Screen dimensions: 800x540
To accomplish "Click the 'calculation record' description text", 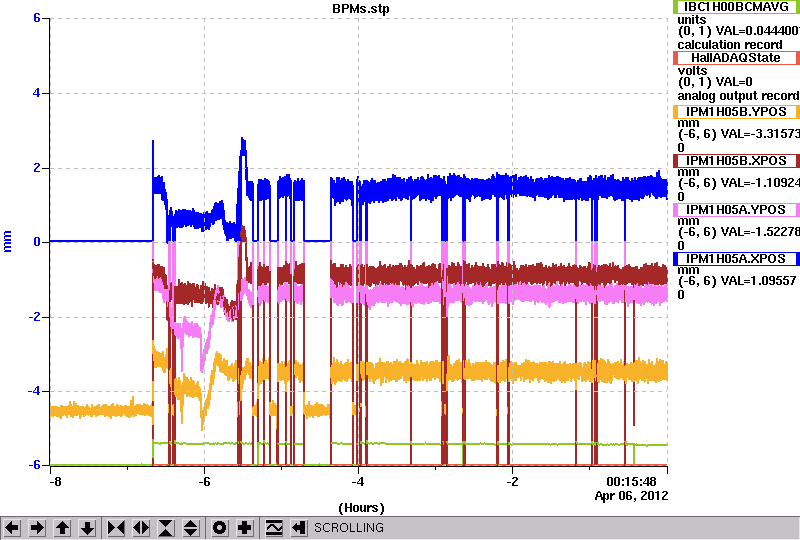I will click(730, 44).
